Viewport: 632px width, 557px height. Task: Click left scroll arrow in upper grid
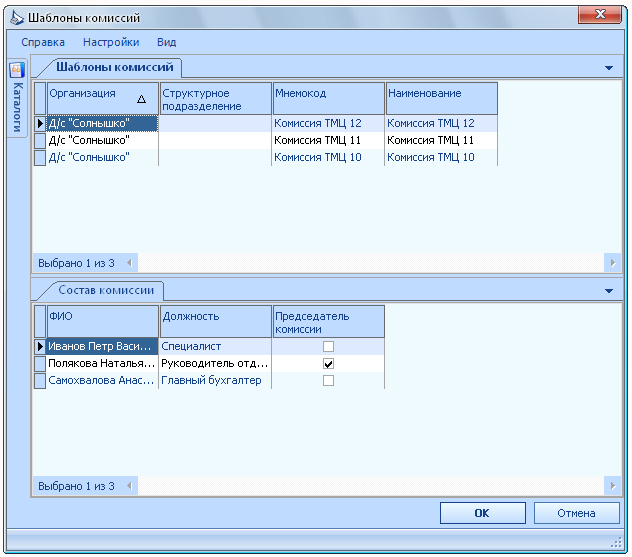(x=129, y=263)
